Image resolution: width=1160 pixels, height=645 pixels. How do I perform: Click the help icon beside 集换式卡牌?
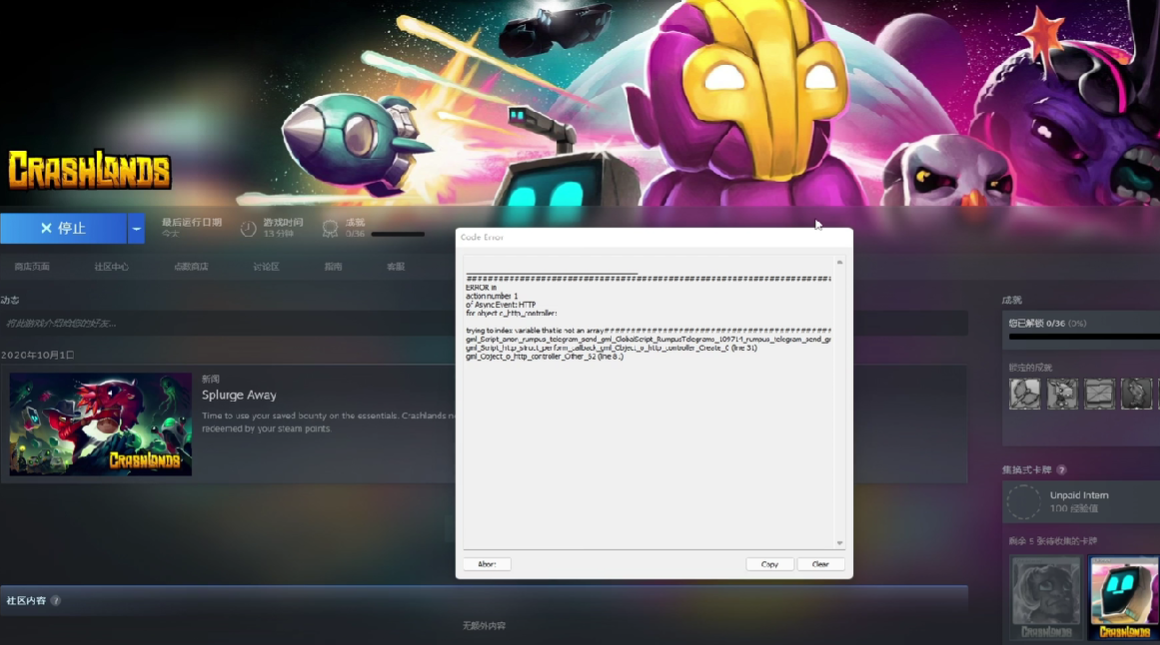click(1061, 470)
